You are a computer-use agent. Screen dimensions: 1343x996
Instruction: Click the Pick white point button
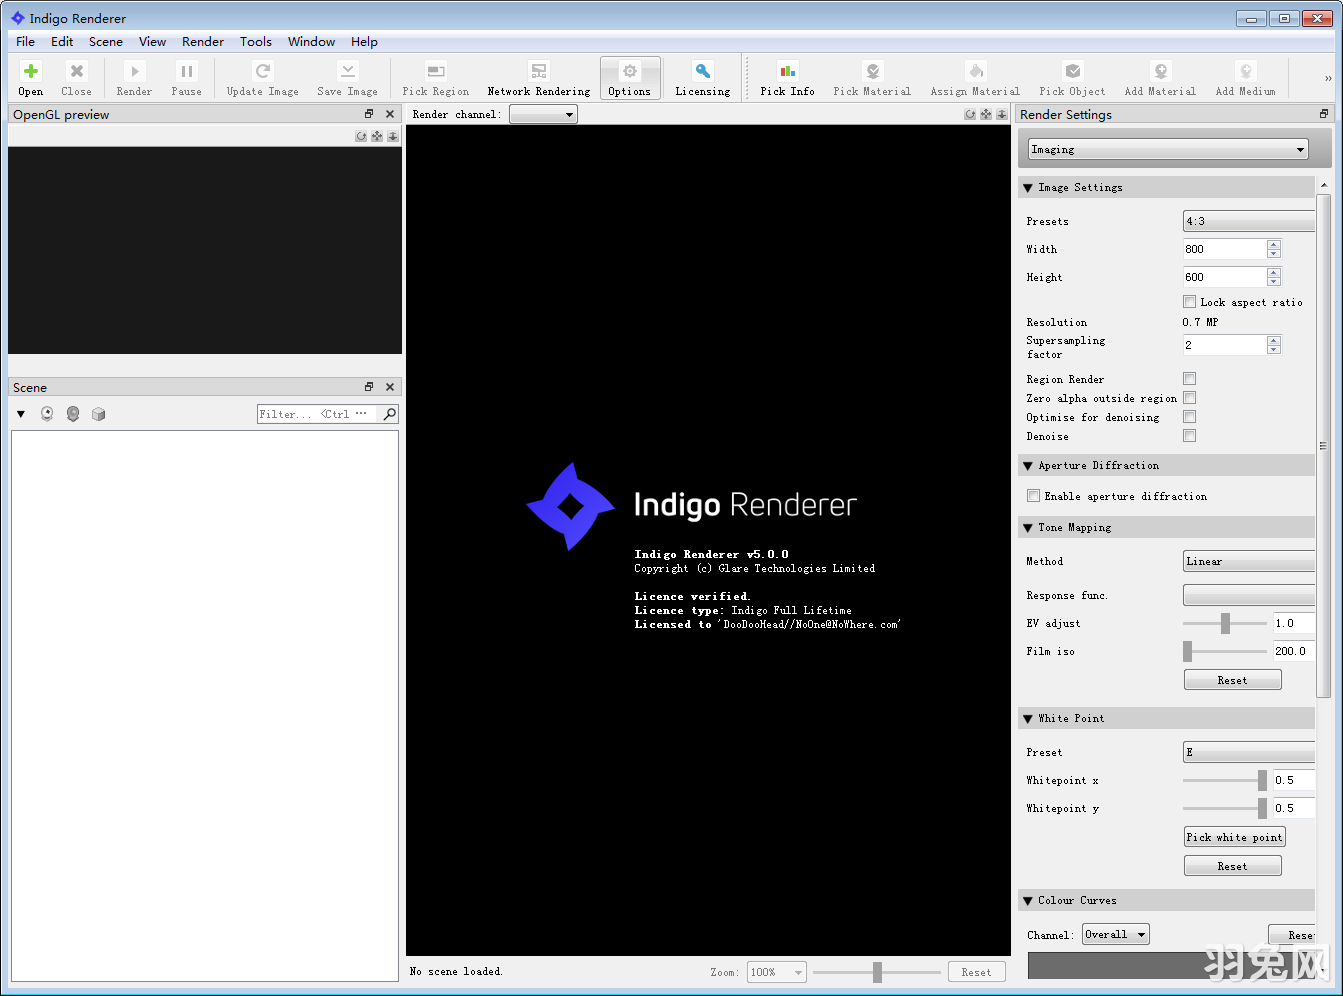tap(1234, 836)
